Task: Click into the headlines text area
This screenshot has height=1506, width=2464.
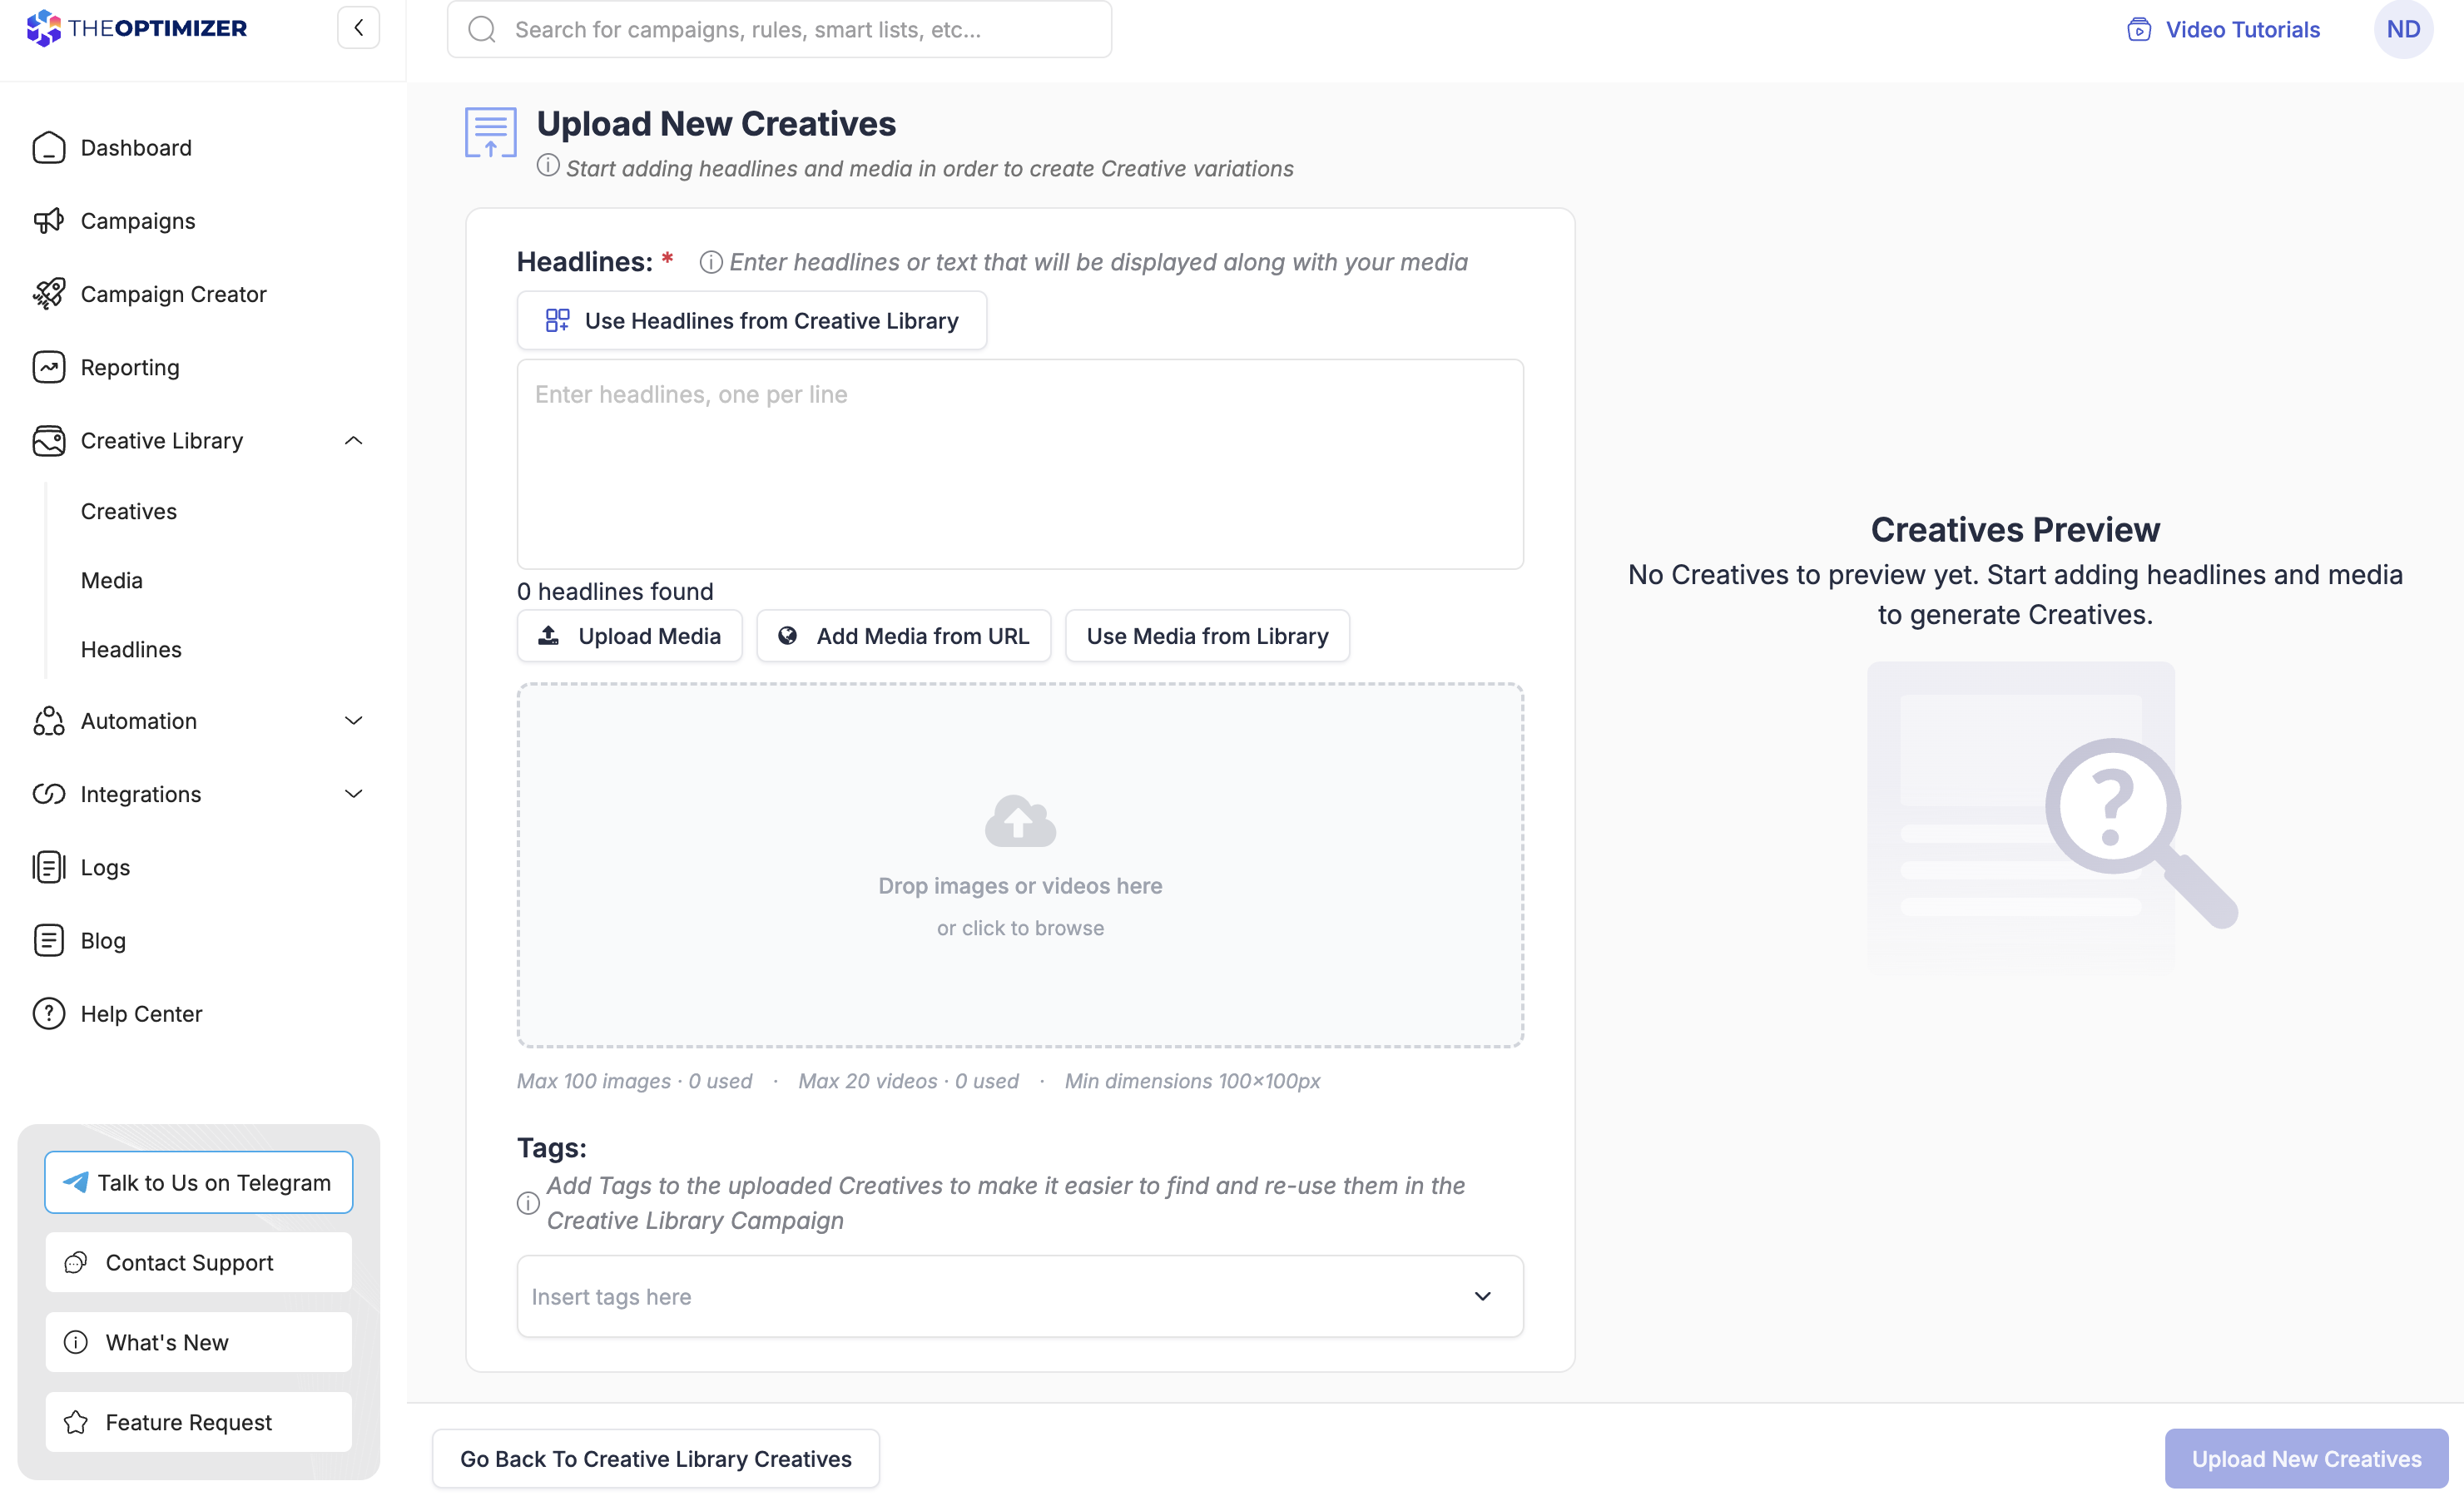Action: (1019, 464)
